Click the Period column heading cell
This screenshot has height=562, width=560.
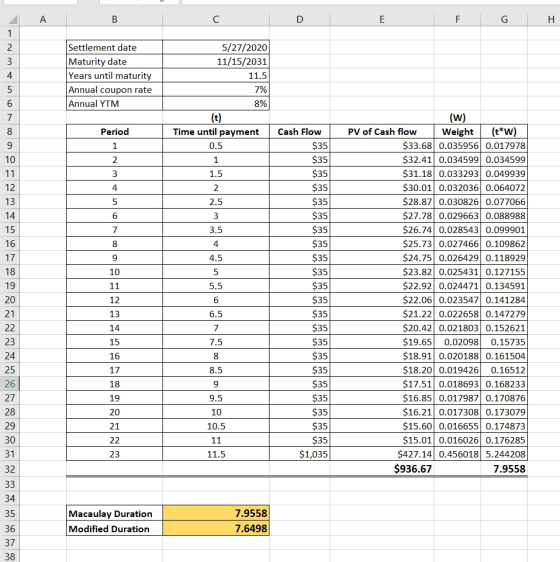point(114,132)
